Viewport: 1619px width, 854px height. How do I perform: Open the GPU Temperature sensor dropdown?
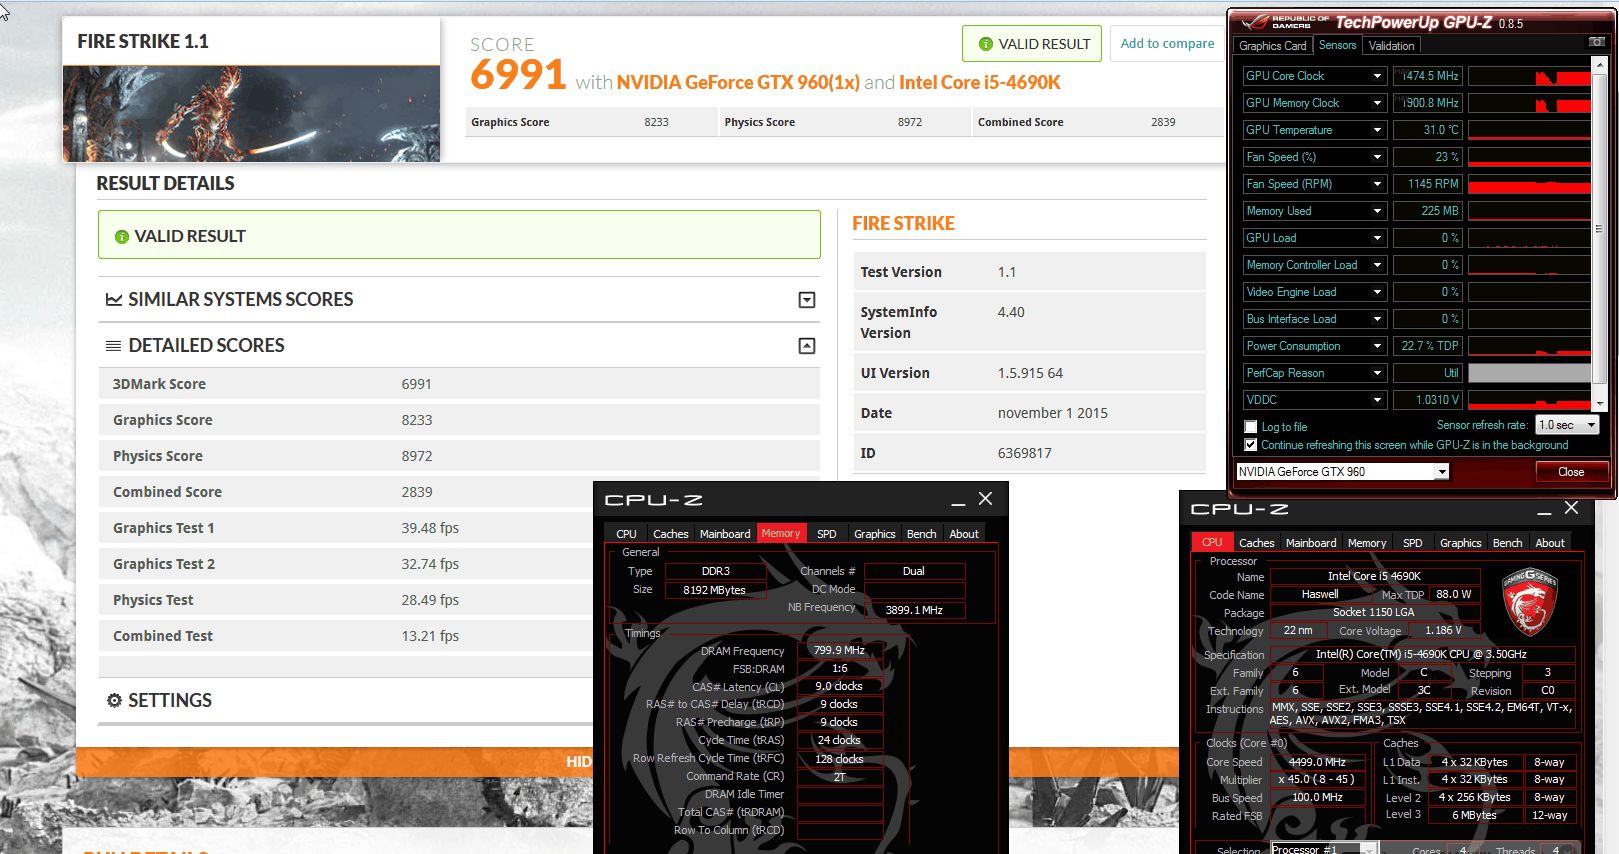[x=1377, y=130]
